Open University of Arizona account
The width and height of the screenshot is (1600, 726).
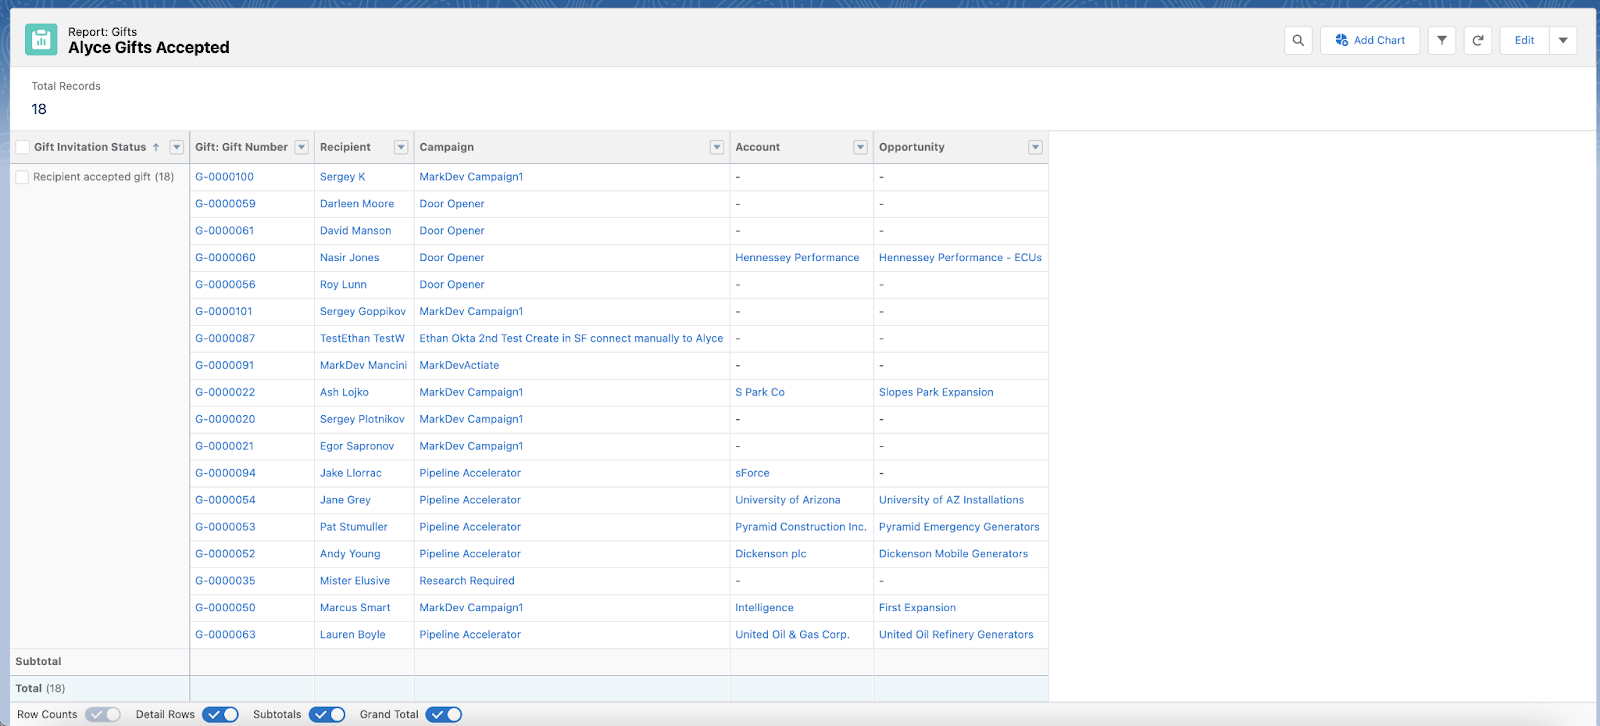click(x=788, y=501)
